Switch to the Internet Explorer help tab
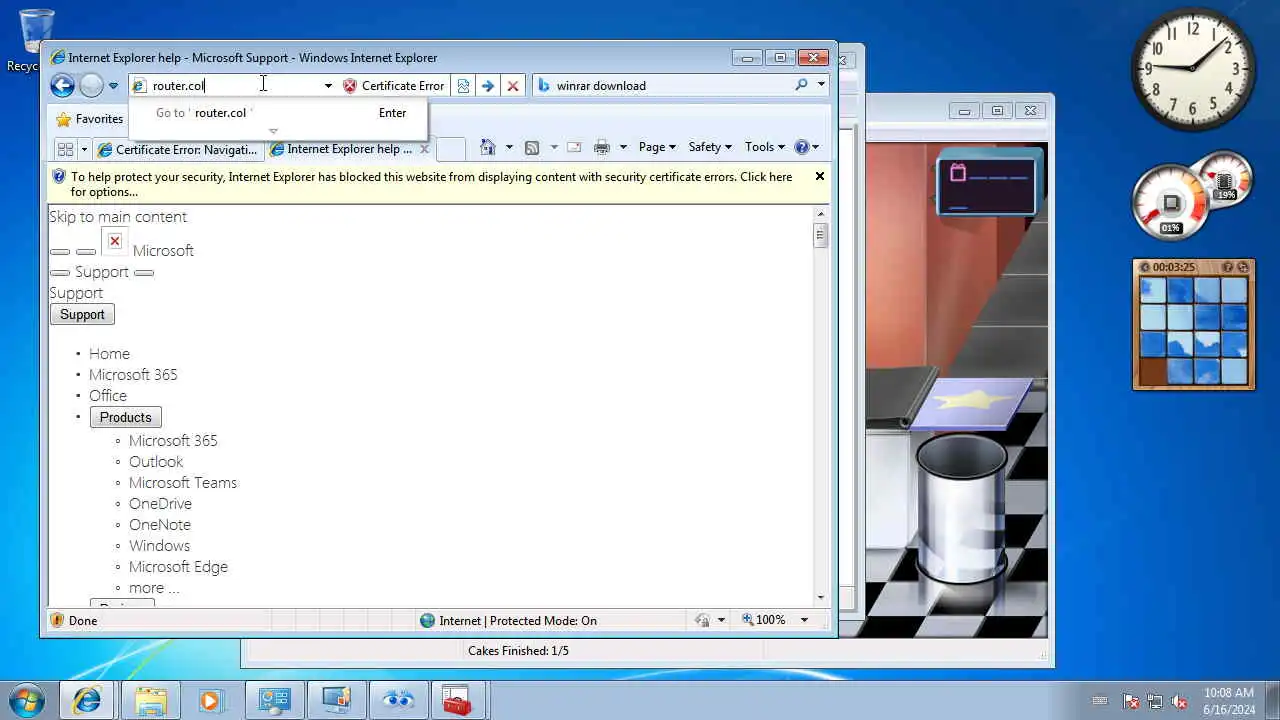 [x=341, y=149]
